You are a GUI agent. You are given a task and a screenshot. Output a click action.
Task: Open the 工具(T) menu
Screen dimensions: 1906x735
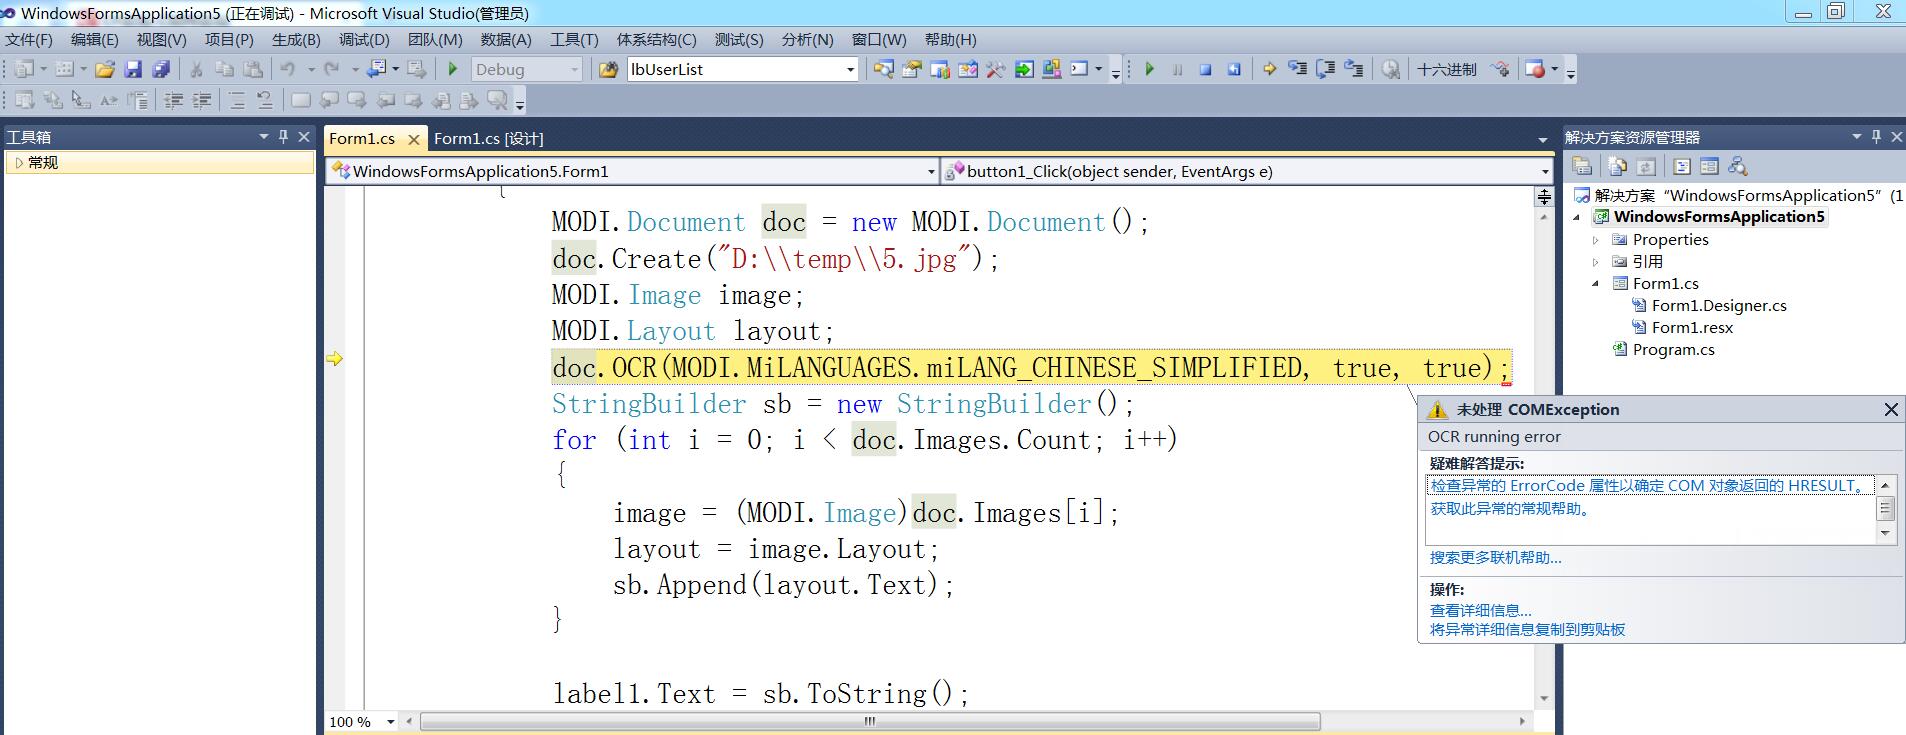(574, 40)
